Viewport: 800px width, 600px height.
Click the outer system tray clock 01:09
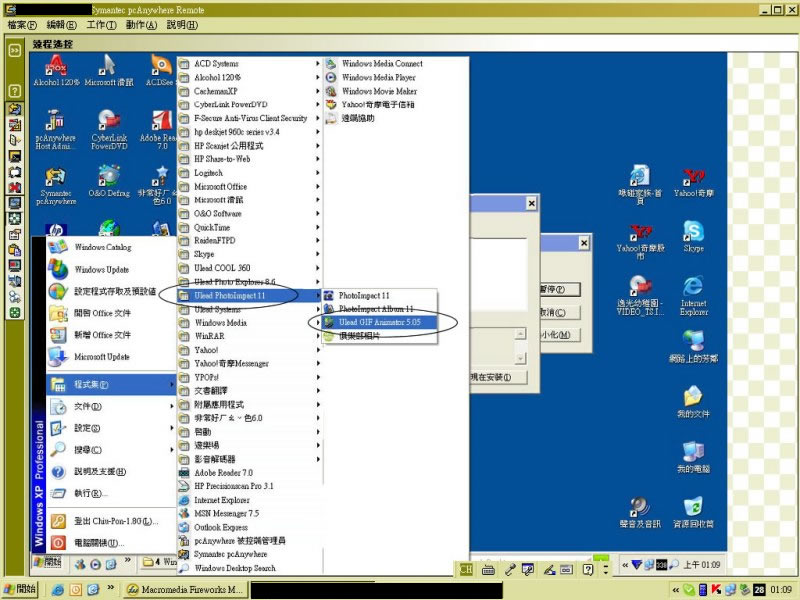(x=781, y=590)
